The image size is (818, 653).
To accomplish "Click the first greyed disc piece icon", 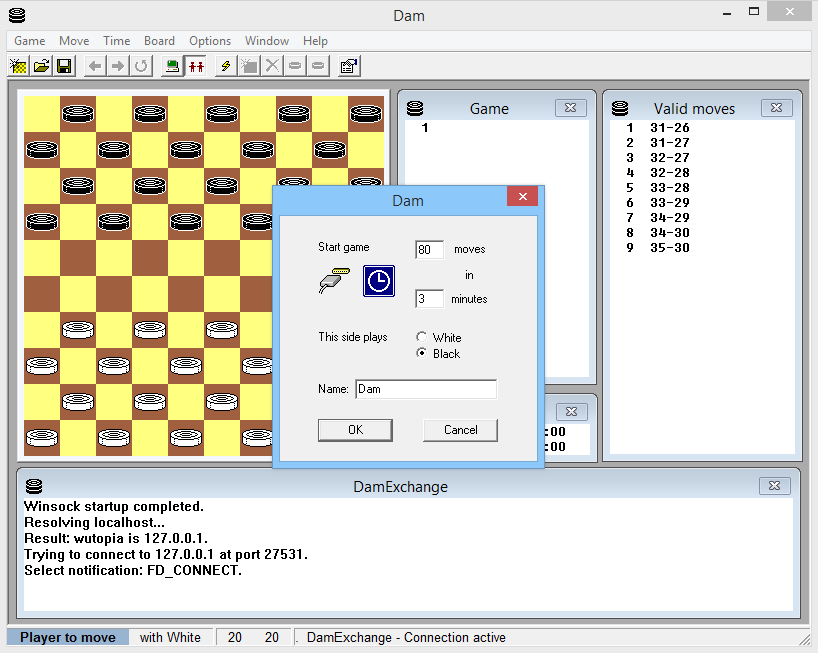I will coord(295,66).
